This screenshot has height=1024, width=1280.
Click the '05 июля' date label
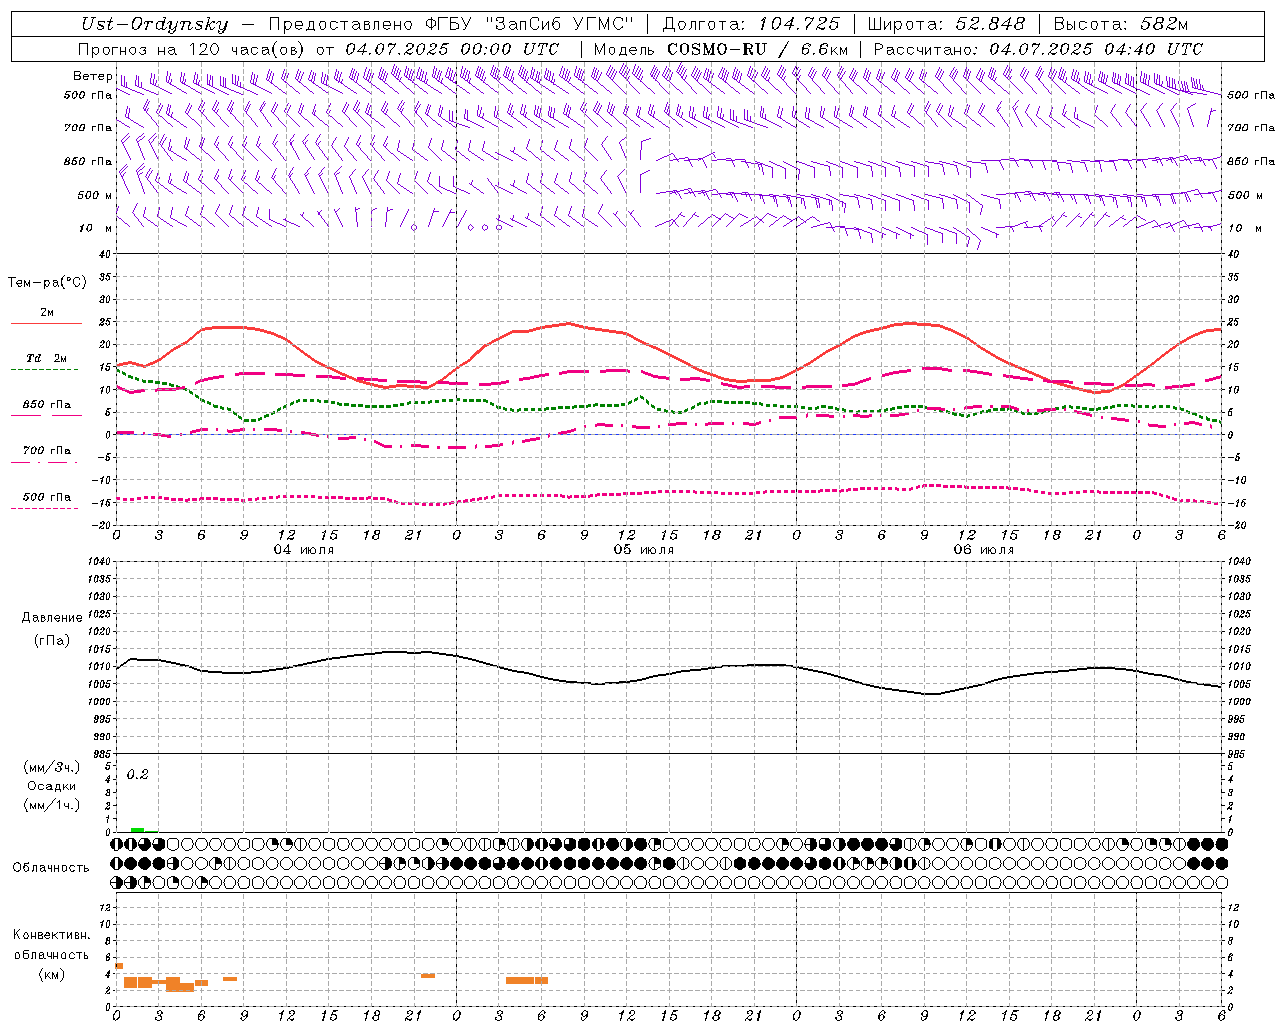point(644,550)
